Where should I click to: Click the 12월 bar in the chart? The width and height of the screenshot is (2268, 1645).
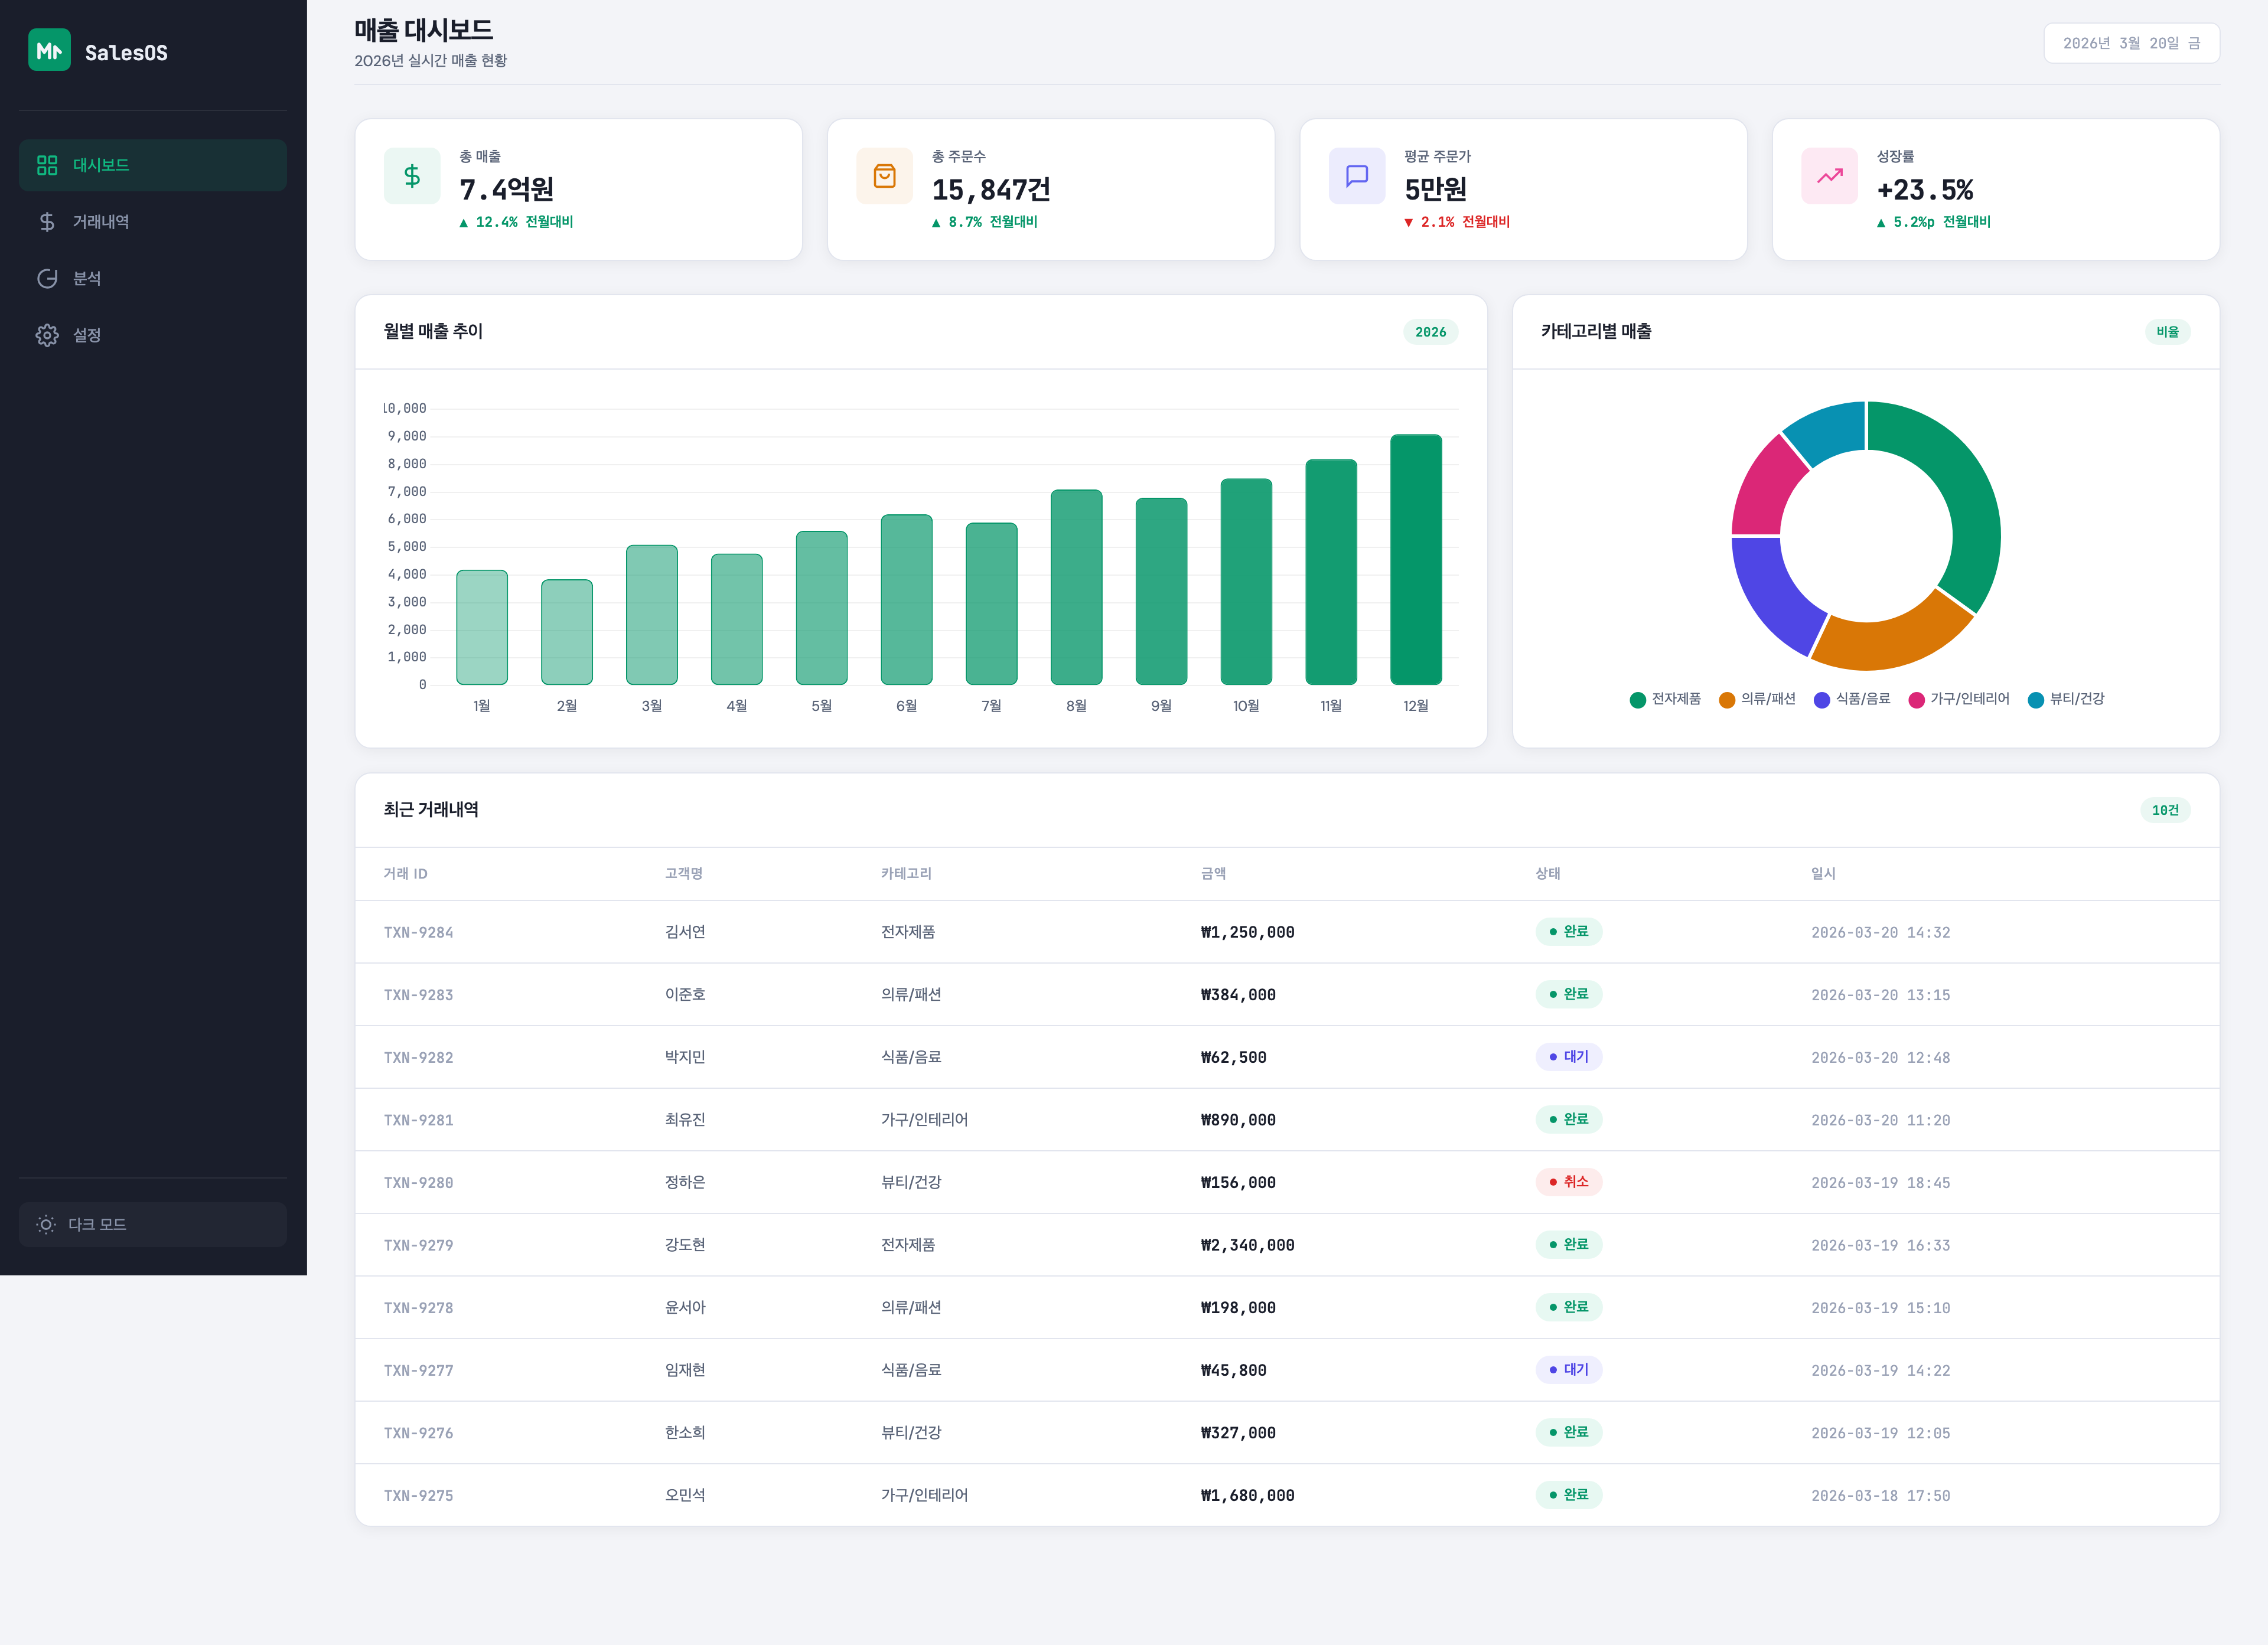point(1415,560)
